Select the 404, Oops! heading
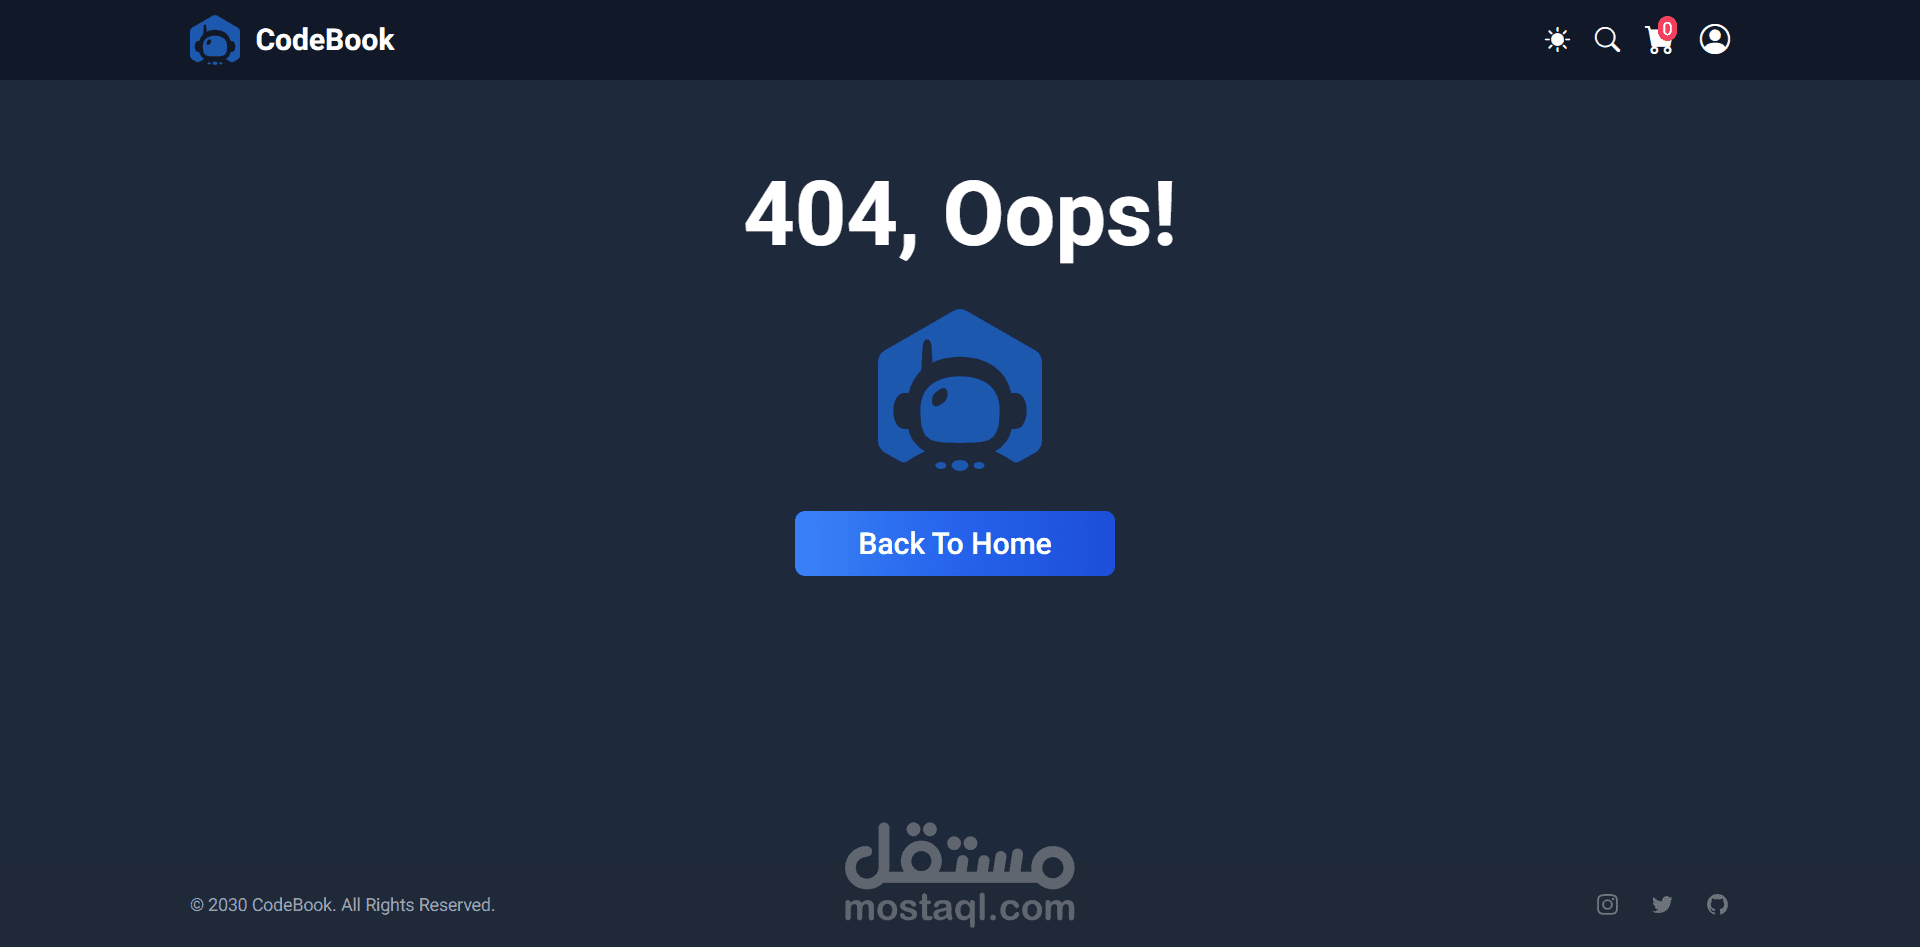Viewport: 1920px width, 947px height. (960, 214)
